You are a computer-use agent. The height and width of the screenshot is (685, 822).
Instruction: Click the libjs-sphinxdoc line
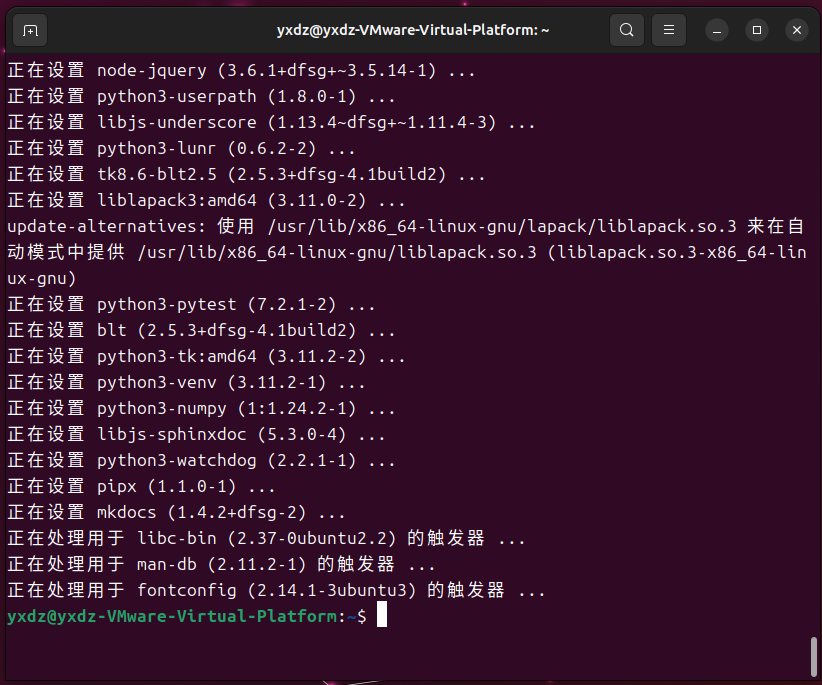coord(196,434)
